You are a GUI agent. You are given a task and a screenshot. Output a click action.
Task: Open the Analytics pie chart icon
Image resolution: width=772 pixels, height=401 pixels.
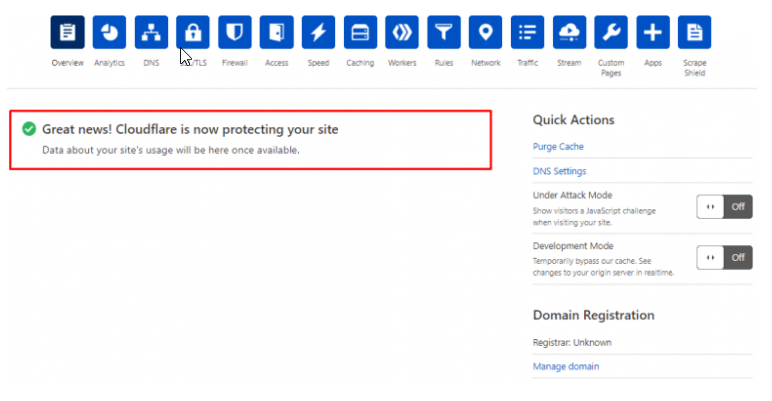click(x=109, y=33)
